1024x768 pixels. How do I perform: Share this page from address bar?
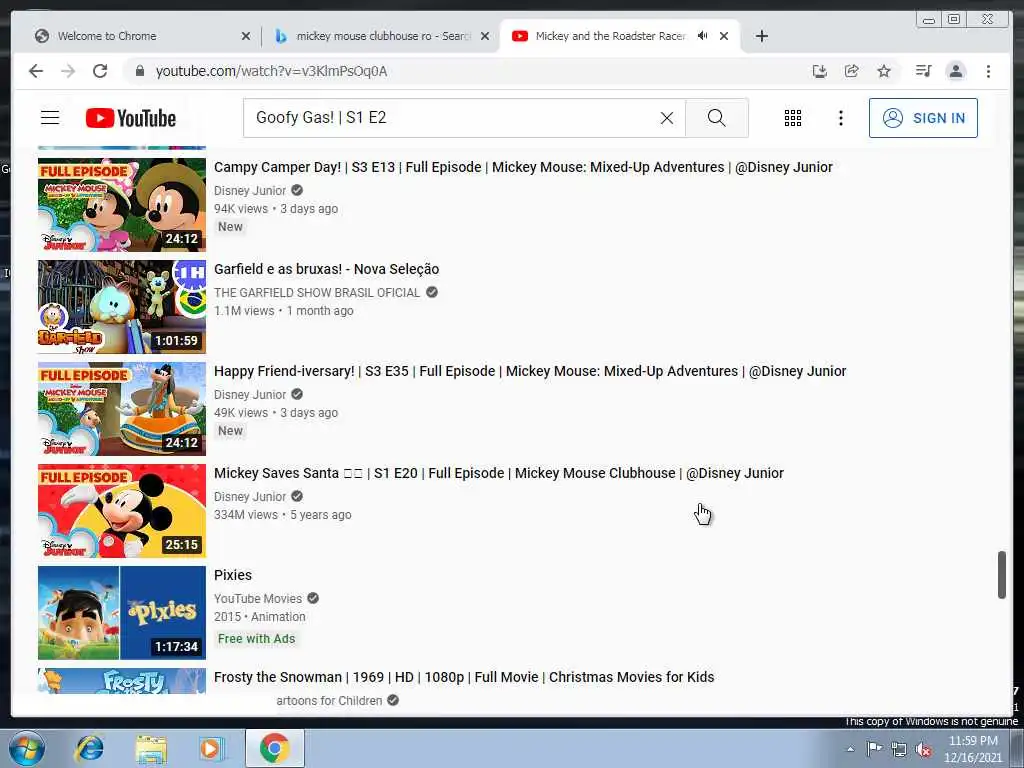click(x=852, y=71)
